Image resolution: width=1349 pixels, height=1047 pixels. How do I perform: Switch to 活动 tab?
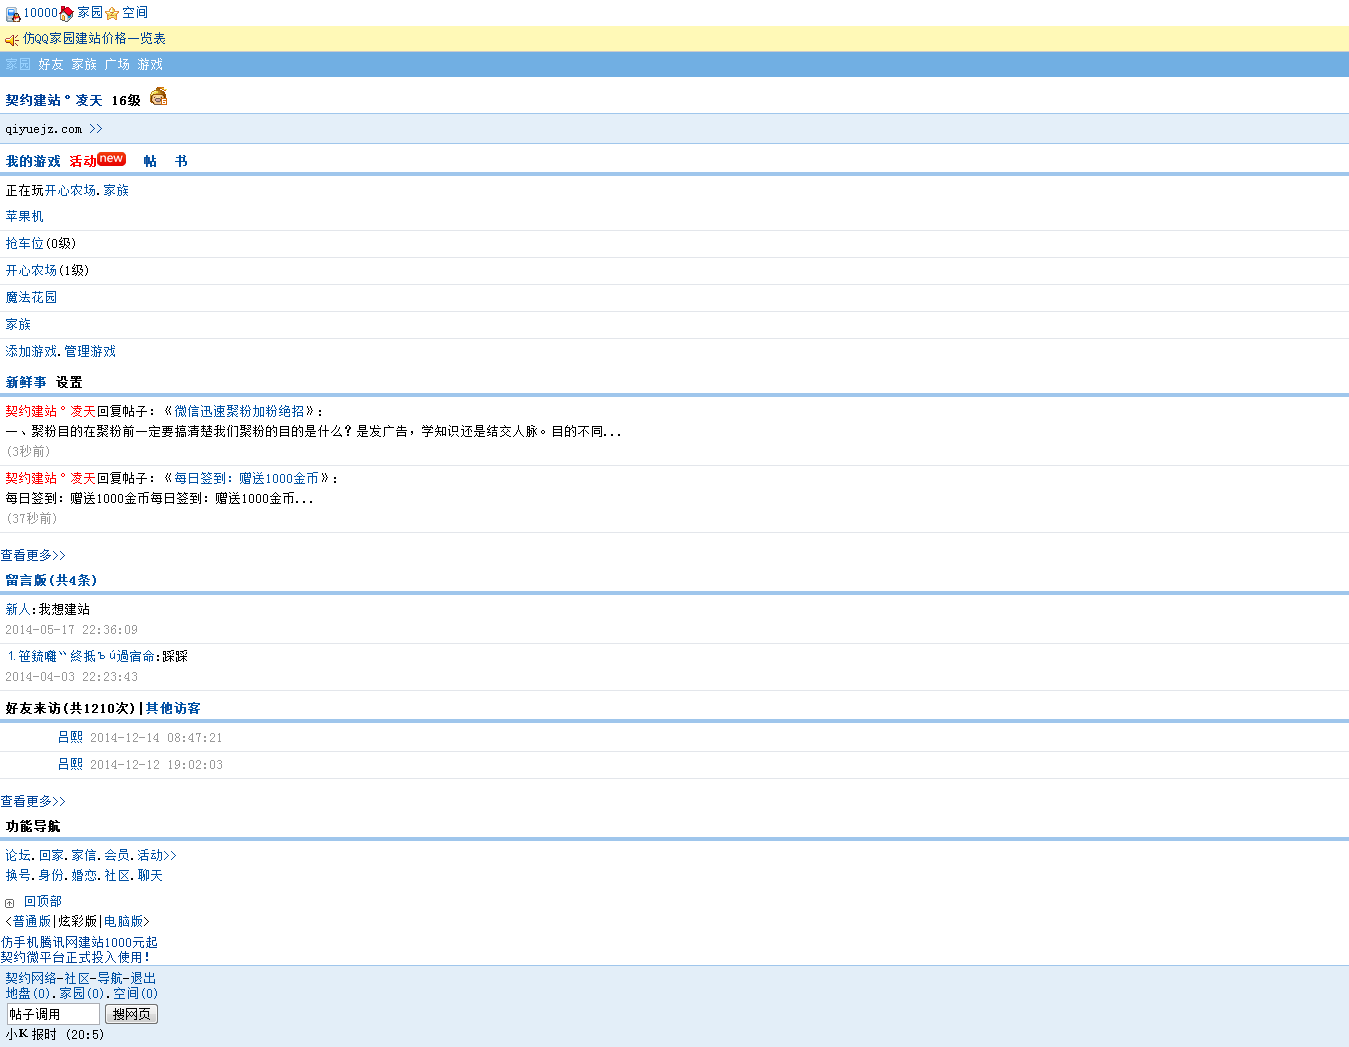[x=83, y=161]
